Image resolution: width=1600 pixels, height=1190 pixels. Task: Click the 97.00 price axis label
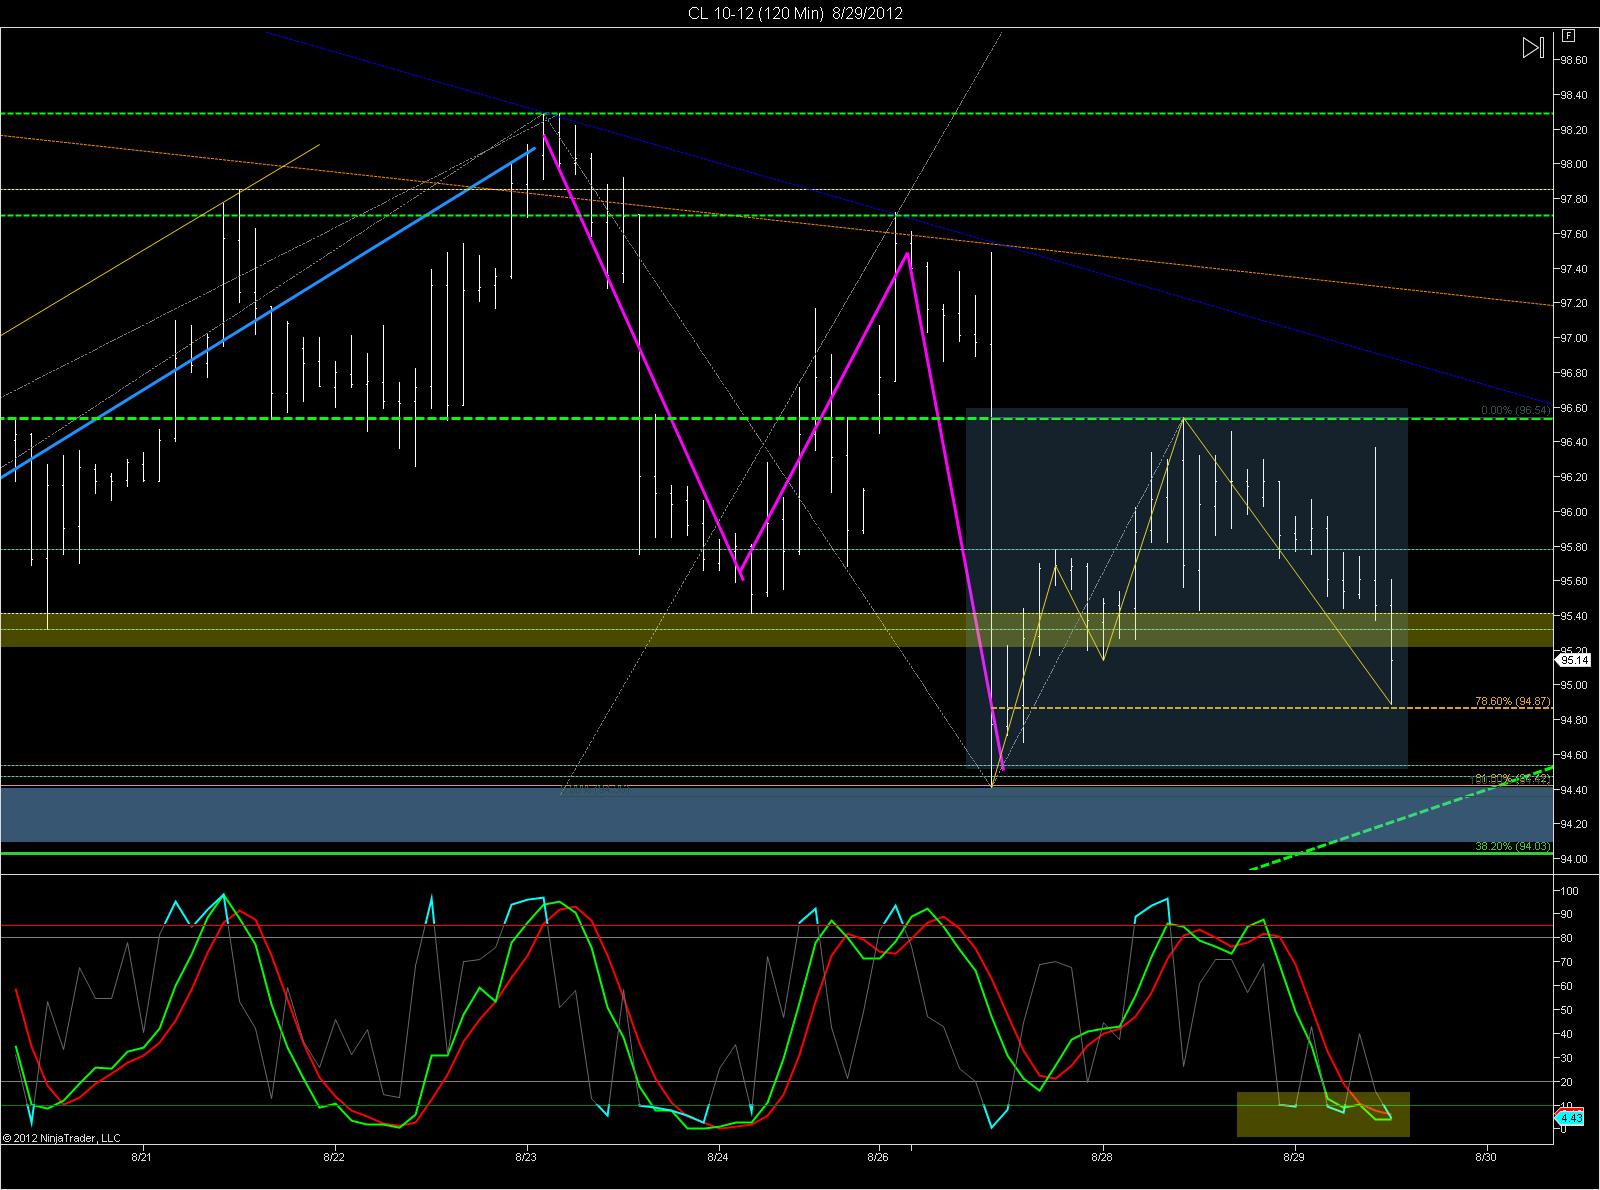pos(1574,338)
